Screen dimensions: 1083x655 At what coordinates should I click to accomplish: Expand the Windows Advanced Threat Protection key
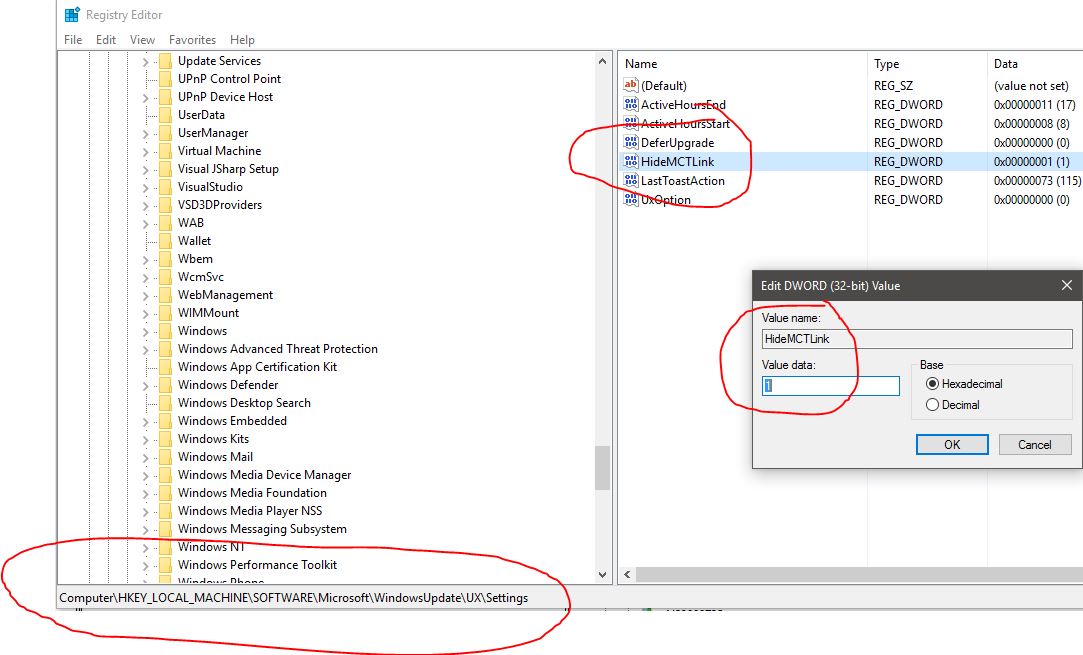coord(145,350)
